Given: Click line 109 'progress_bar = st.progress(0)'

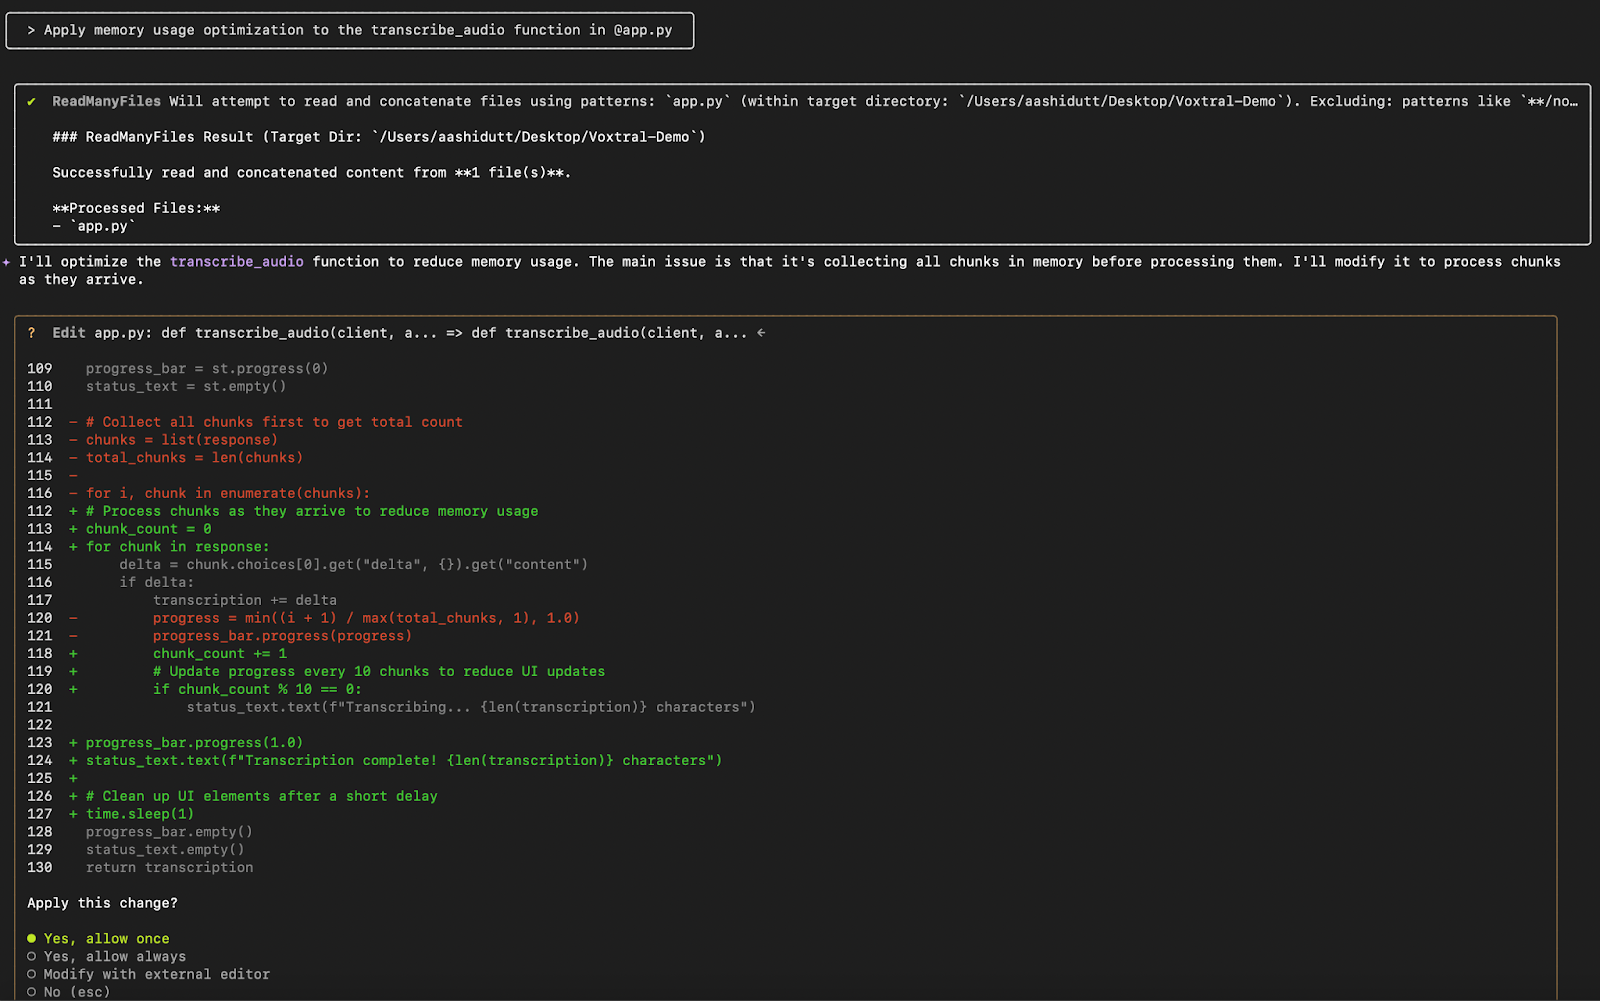Looking at the screenshot, I should tap(207, 369).
